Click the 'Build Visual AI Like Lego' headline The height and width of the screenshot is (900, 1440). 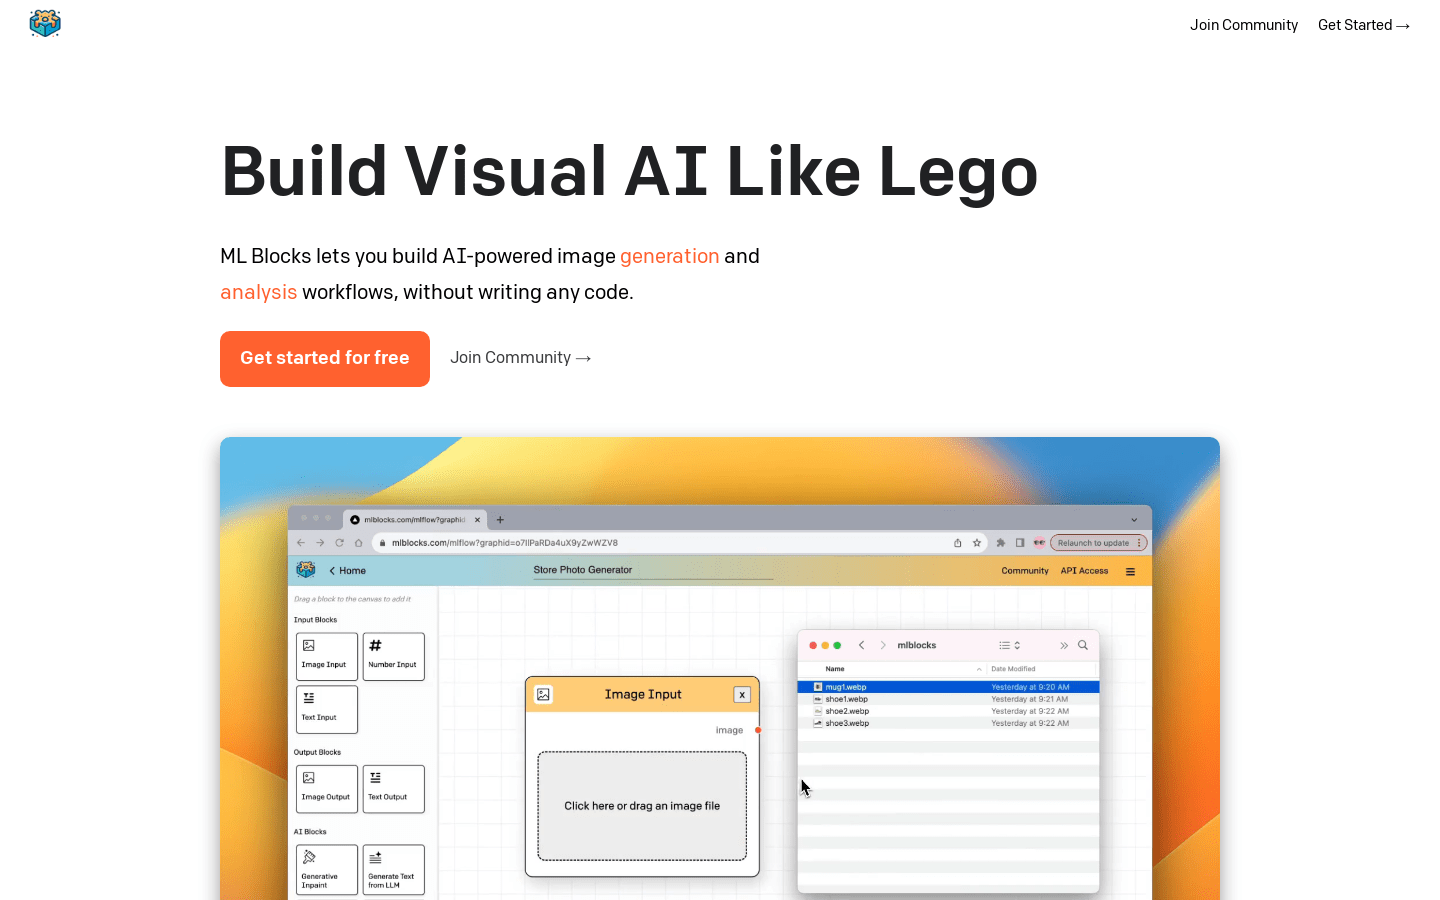(630, 171)
